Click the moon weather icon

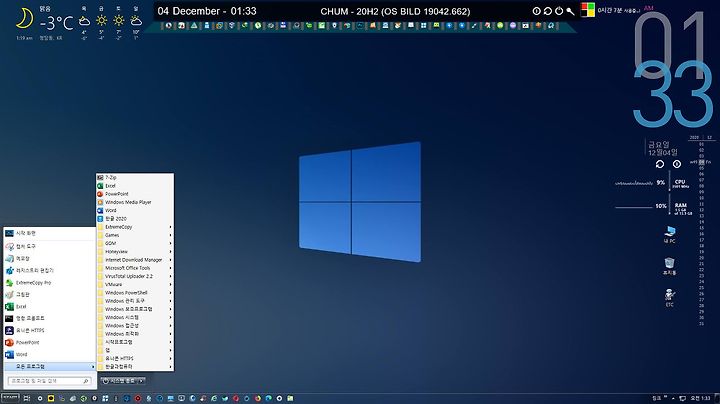[x=24, y=19]
